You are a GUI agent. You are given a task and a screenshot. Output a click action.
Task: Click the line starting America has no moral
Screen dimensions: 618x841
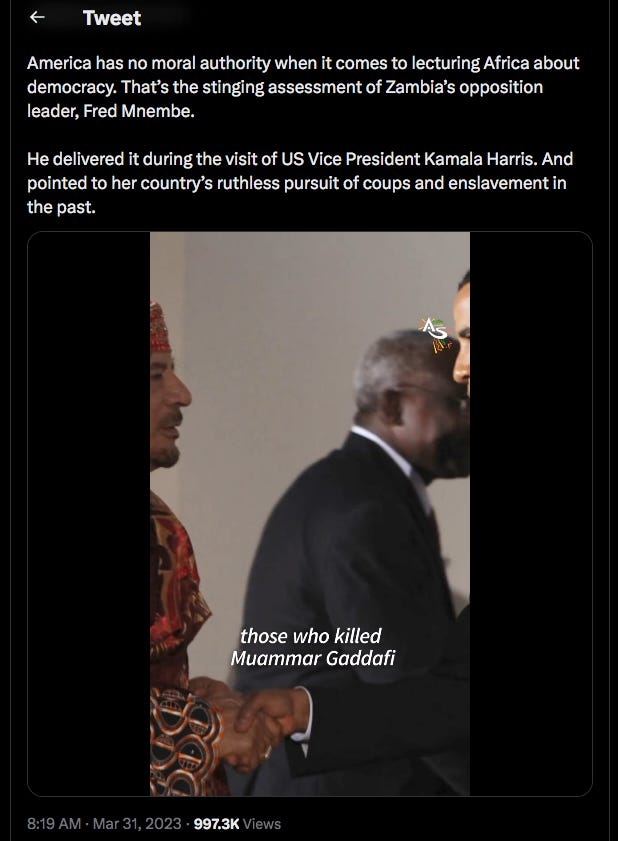[303, 63]
